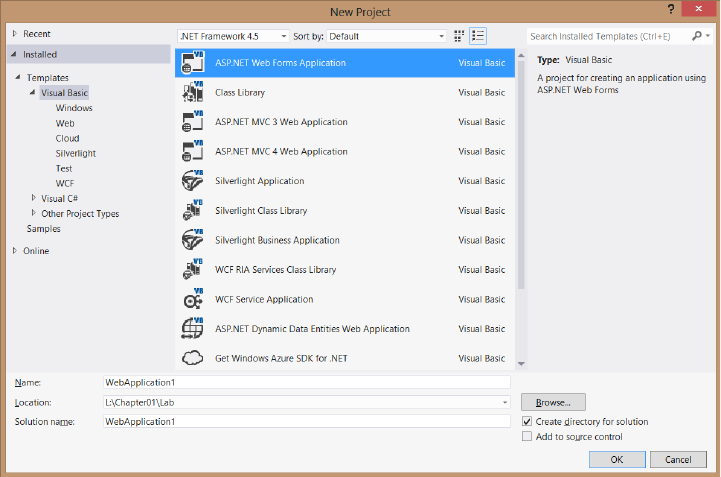Expand Other Project Types node
The image size is (721, 477).
point(34,213)
